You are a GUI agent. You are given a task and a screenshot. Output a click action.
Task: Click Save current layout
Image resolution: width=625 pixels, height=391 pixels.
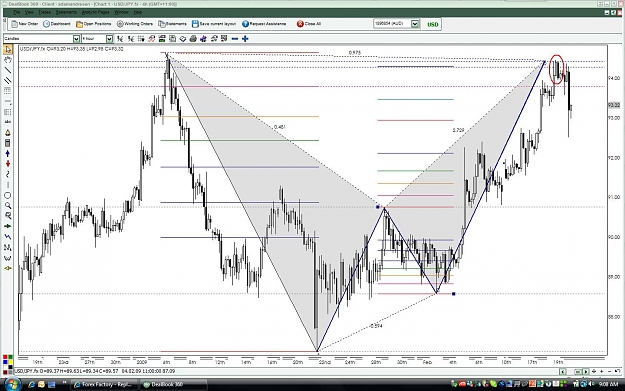point(214,24)
